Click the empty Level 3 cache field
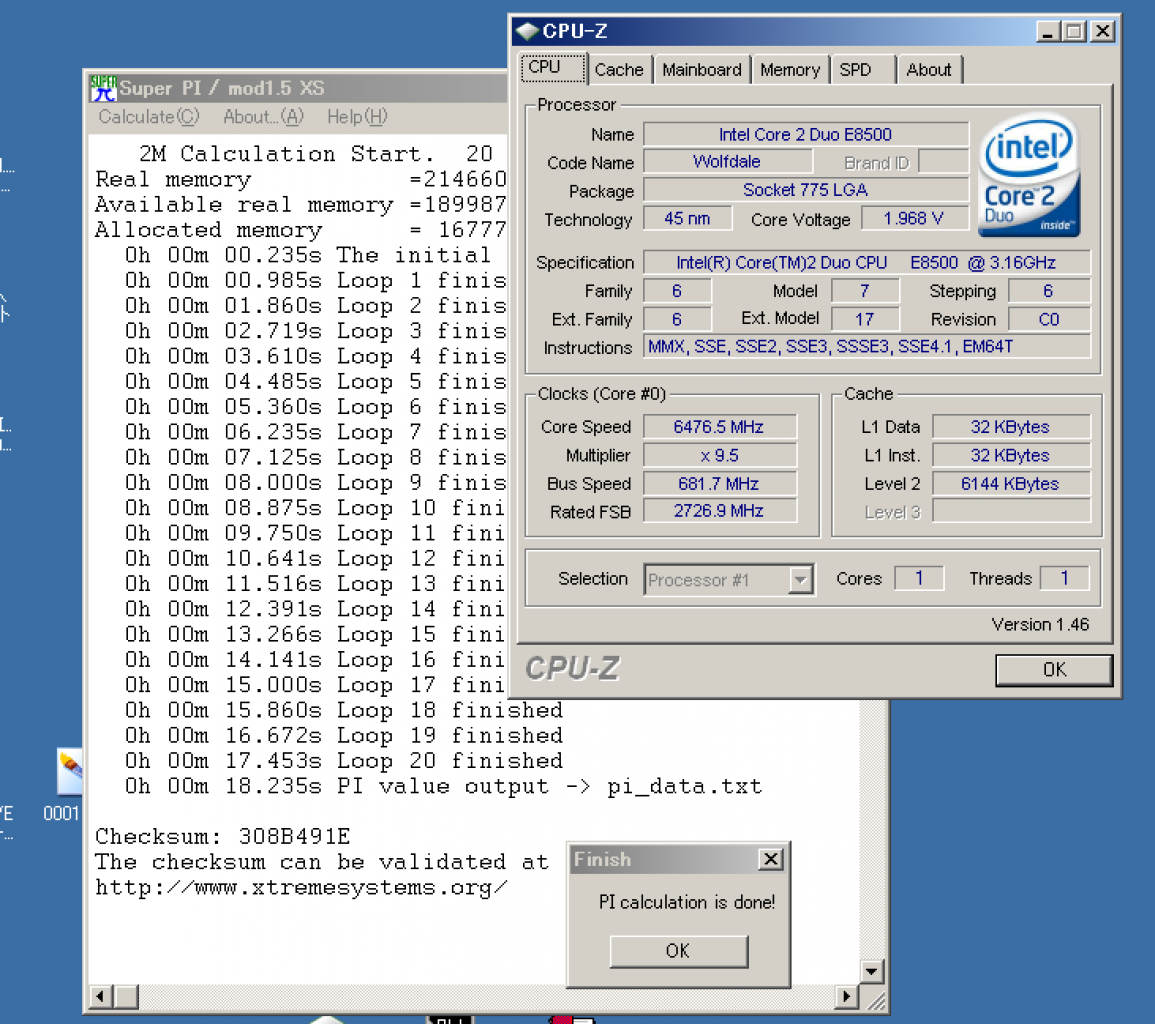Image resolution: width=1155 pixels, height=1024 pixels. [x=1011, y=511]
